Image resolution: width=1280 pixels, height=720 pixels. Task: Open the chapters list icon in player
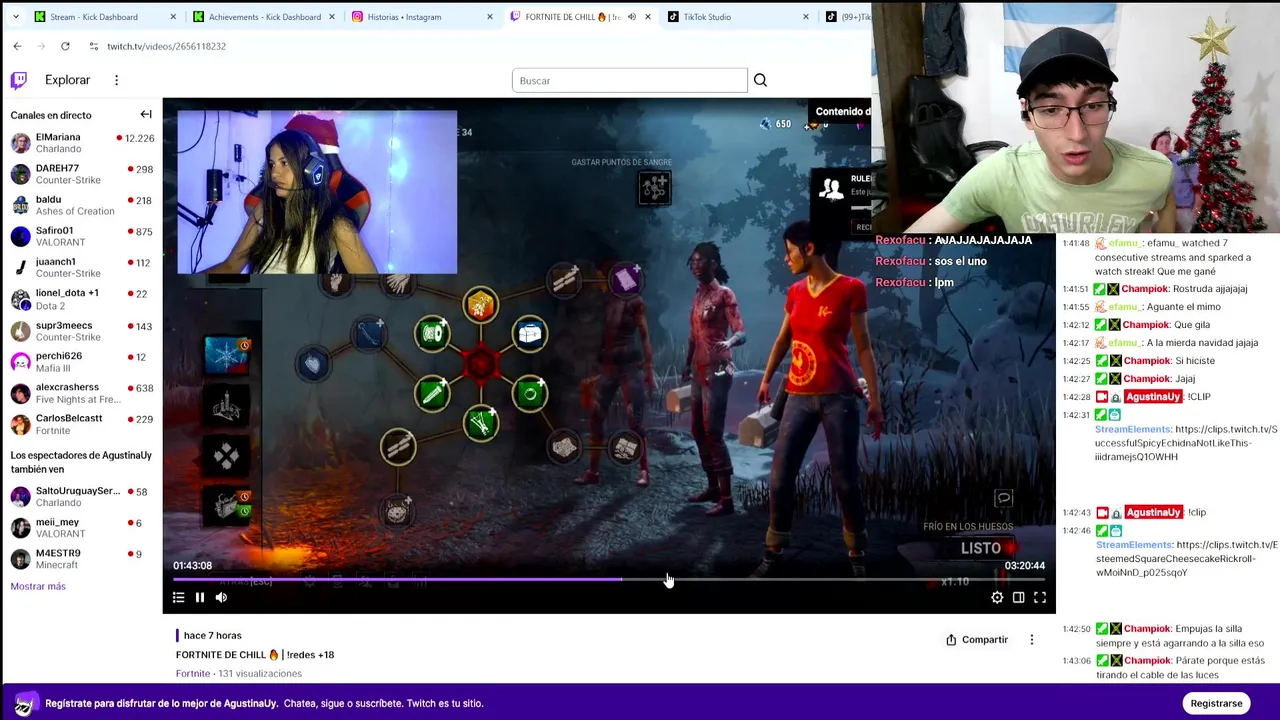pyautogui.click(x=178, y=597)
